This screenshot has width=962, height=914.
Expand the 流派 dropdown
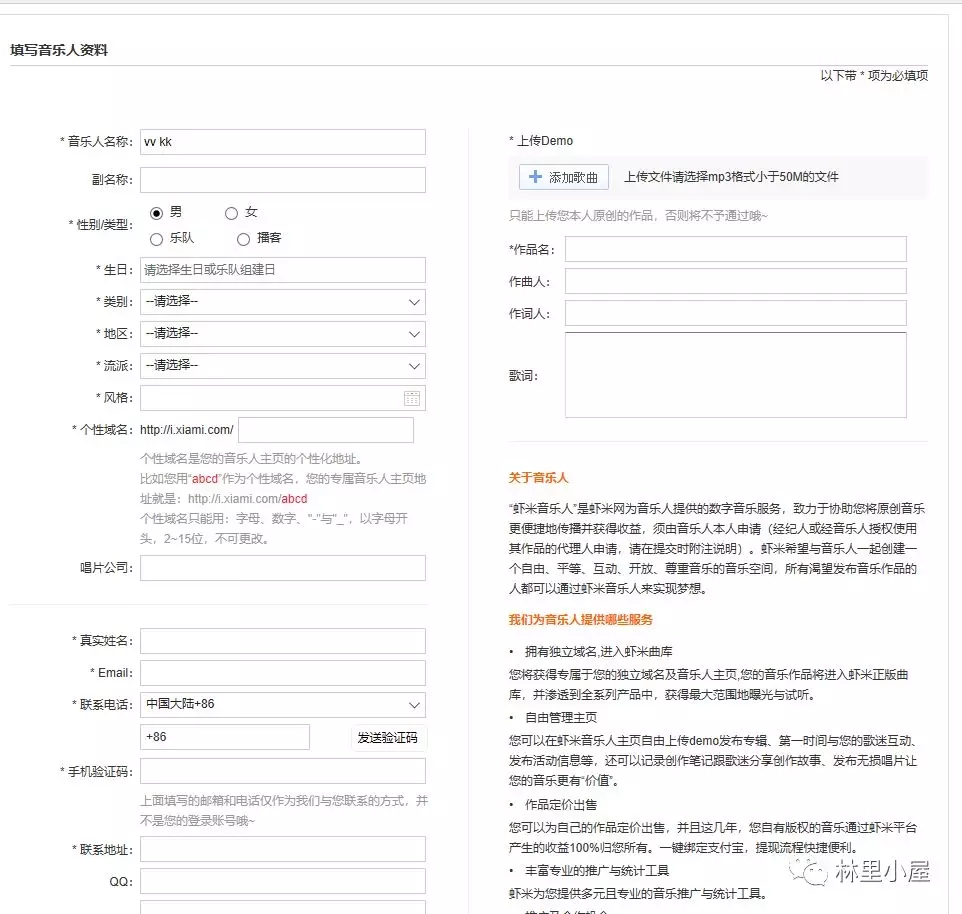[x=283, y=366]
